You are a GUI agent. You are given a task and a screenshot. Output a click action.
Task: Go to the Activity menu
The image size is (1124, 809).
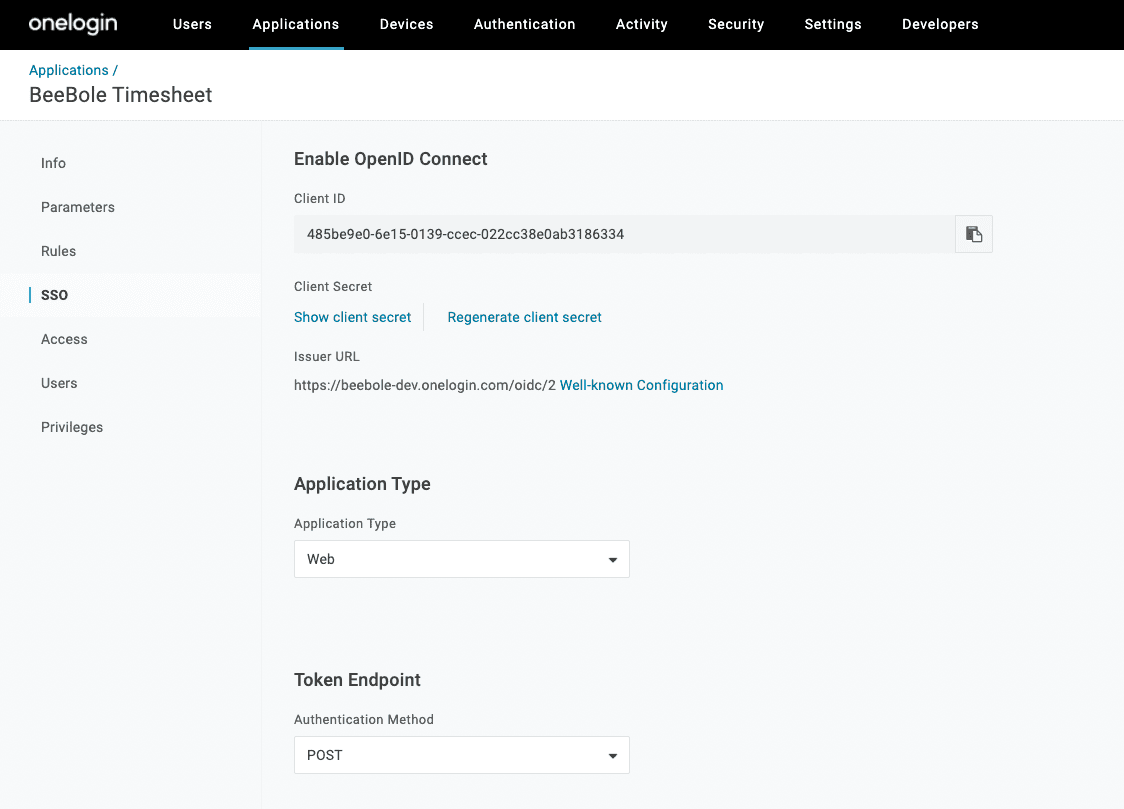pos(641,24)
